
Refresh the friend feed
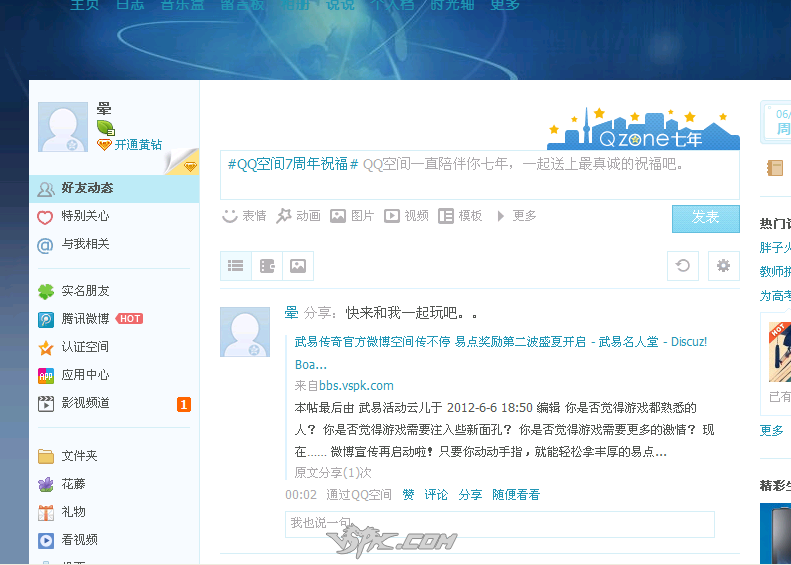683,266
